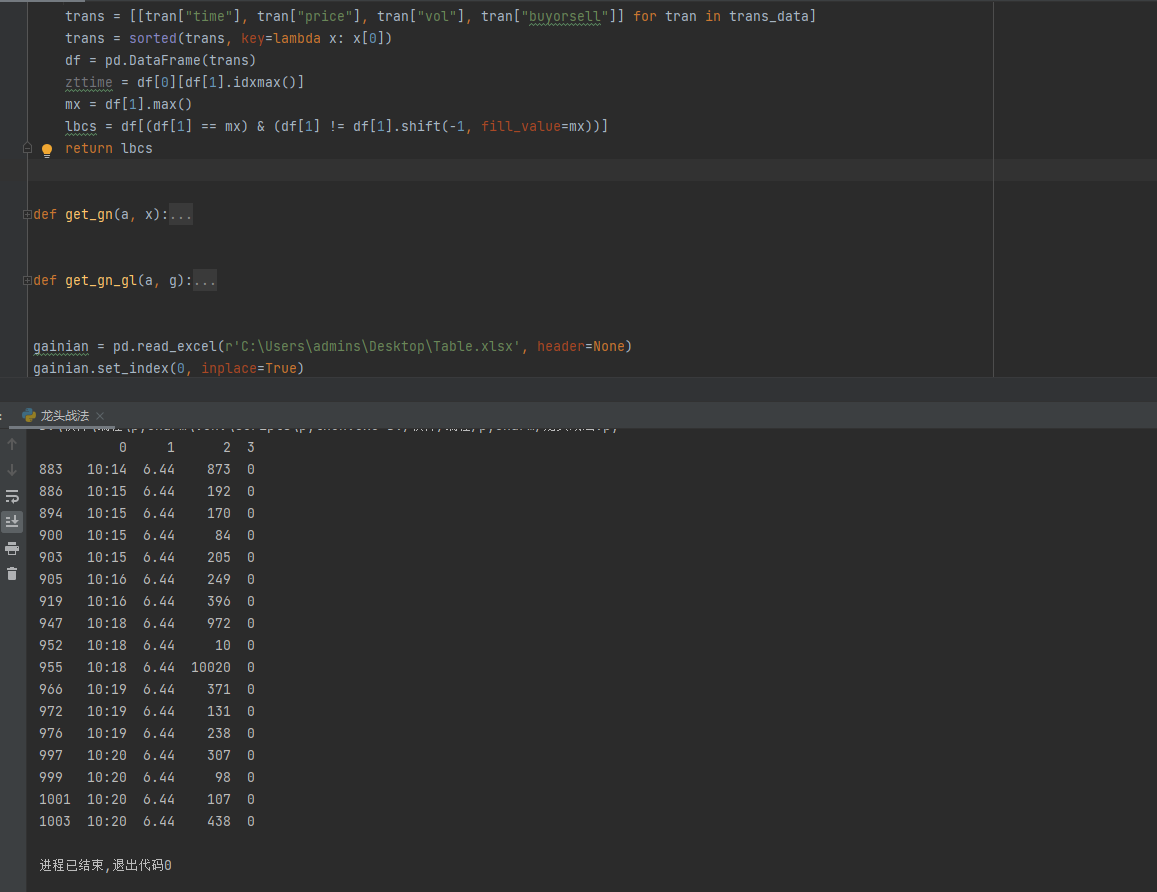Click mx = df[1].max() line
The height and width of the screenshot is (892, 1157).
128,105
